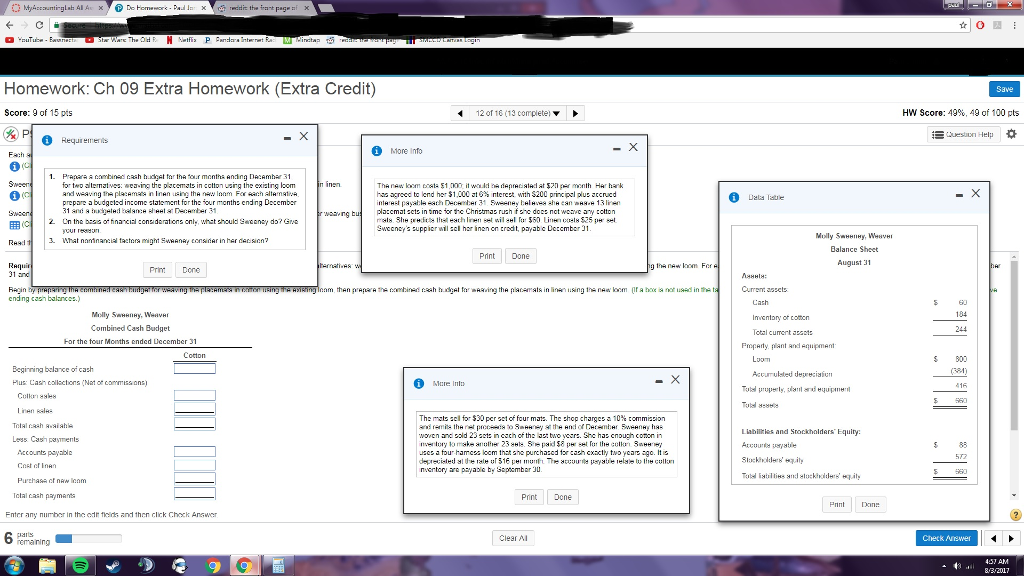Close the top More Info popup

coord(633,147)
